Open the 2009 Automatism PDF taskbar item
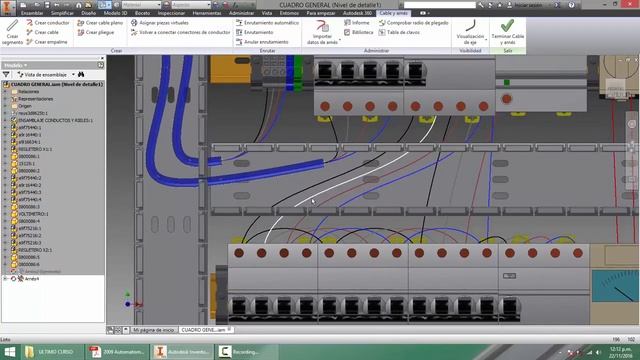This screenshot has height=360, width=640. pyautogui.click(x=116, y=352)
